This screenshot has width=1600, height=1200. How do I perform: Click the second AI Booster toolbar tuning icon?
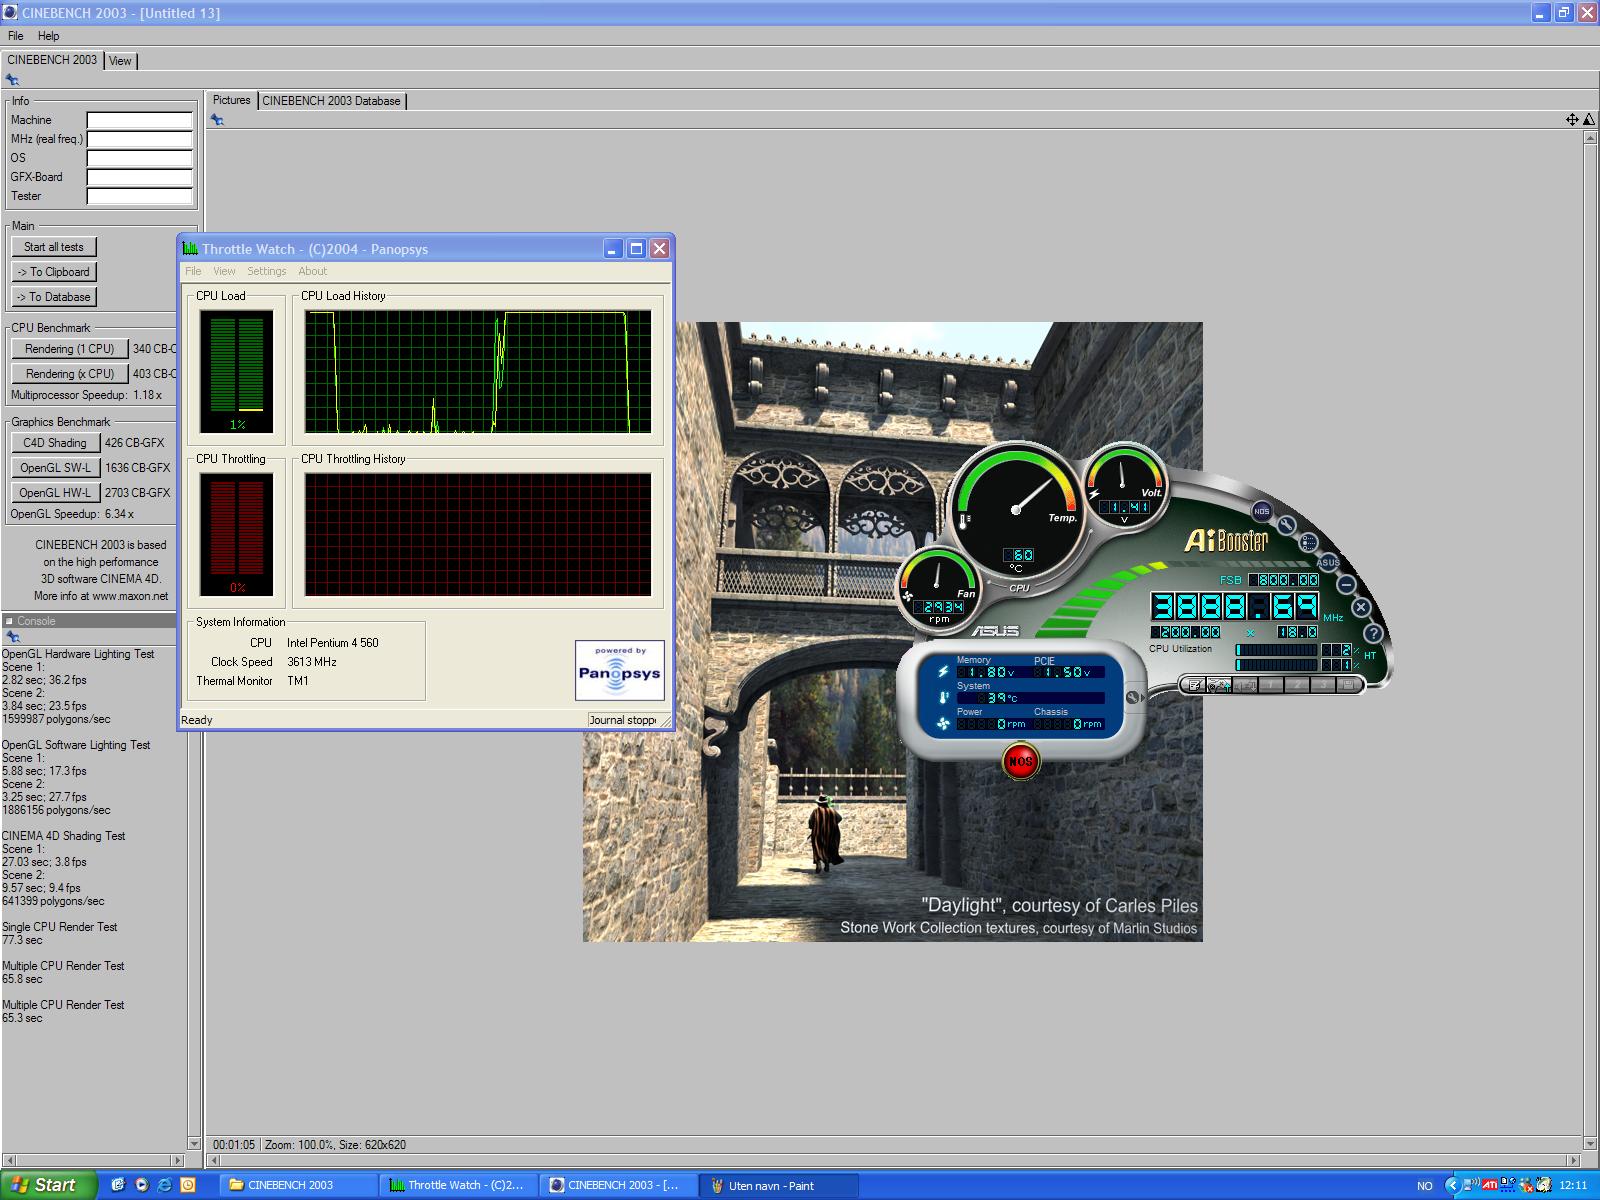(1219, 685)
